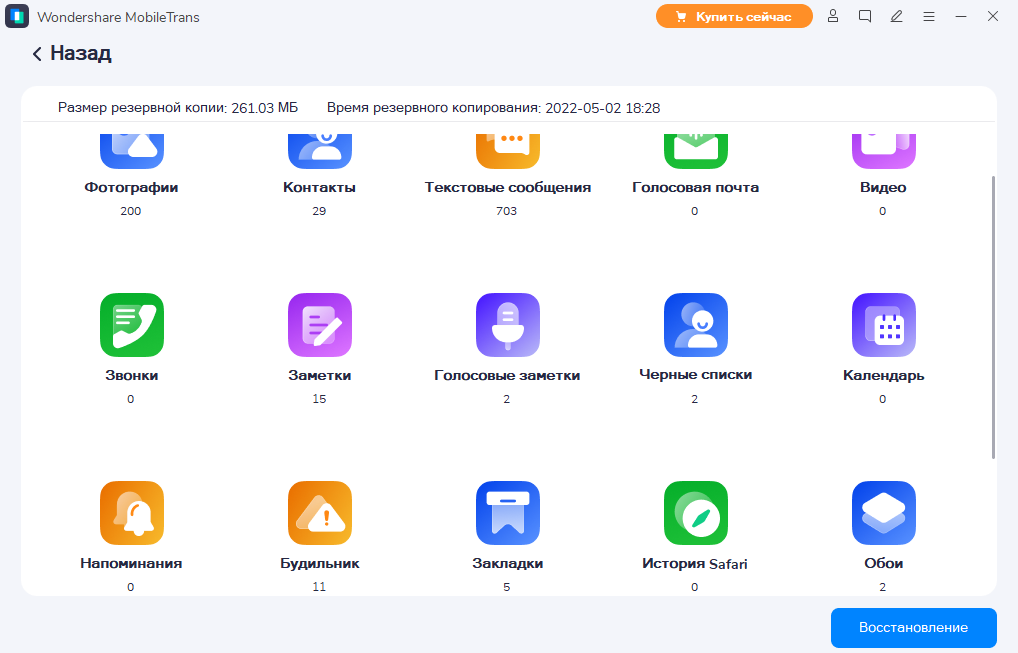Screen dimensions: 1018x653
Task: Open the Обои wallpaper icon
Action: click(884, 513)
